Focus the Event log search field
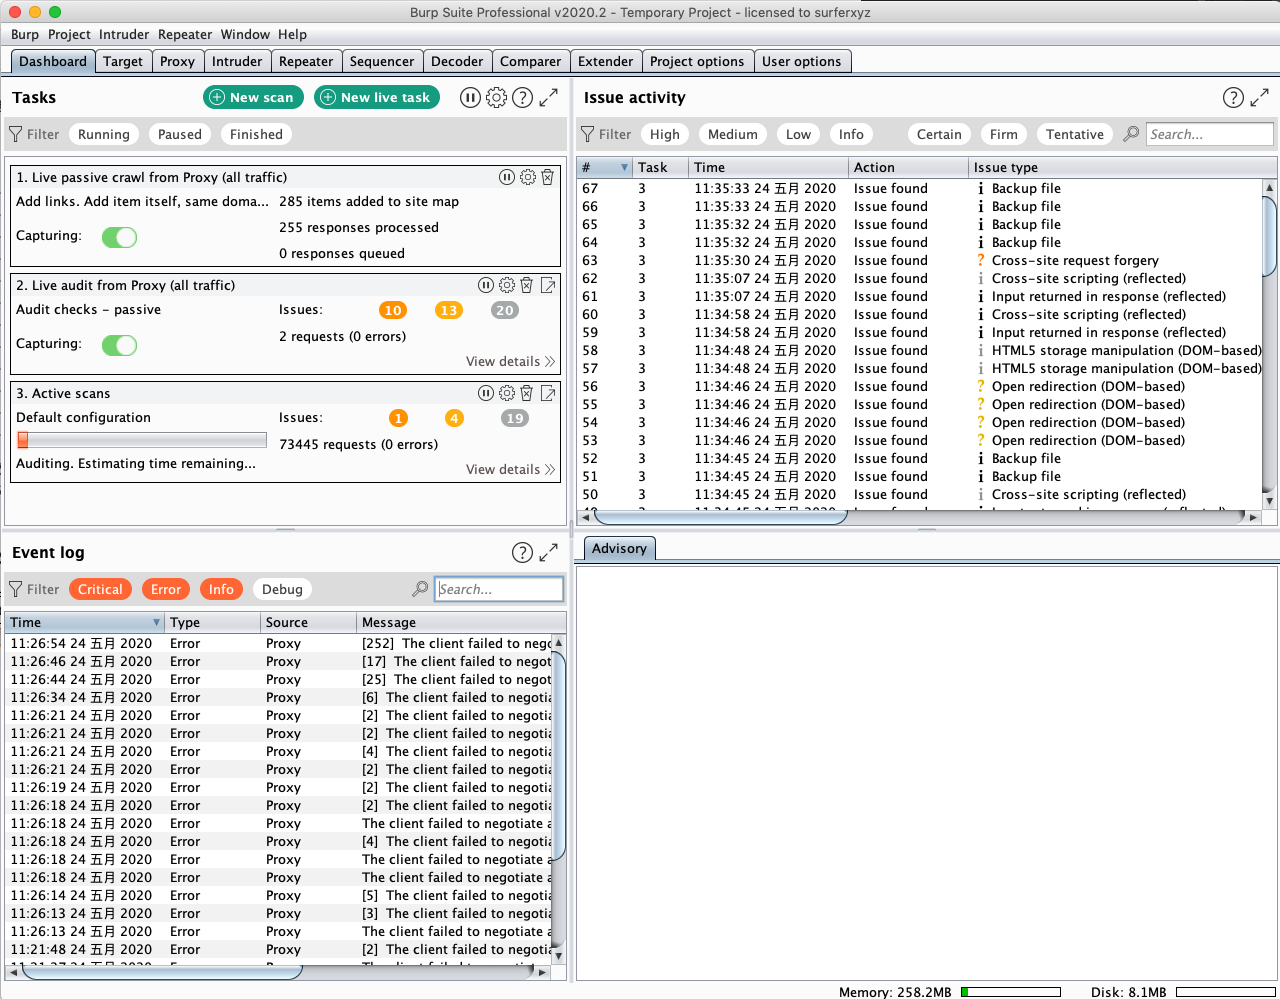The height and width of the screenshot is (999, 1280). click(x=500, y=589)
